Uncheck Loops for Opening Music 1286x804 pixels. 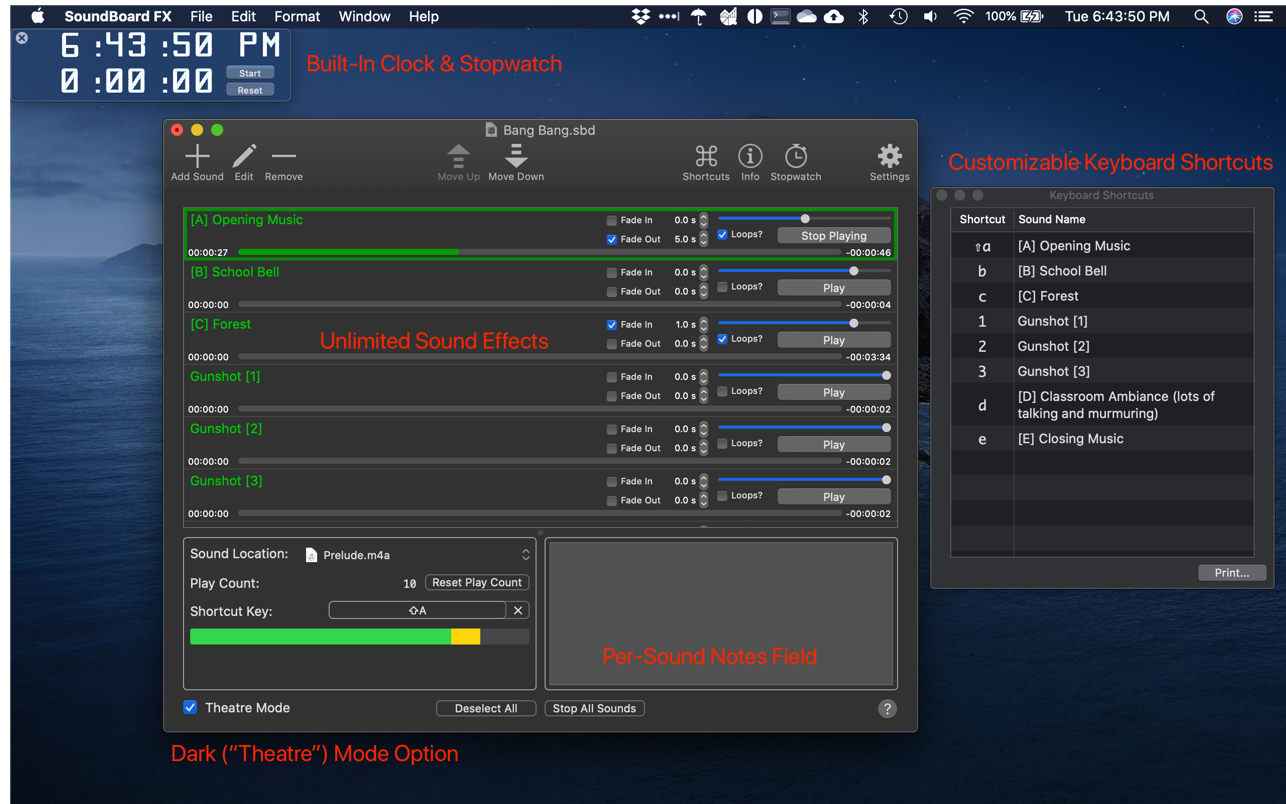coord(723,235)
